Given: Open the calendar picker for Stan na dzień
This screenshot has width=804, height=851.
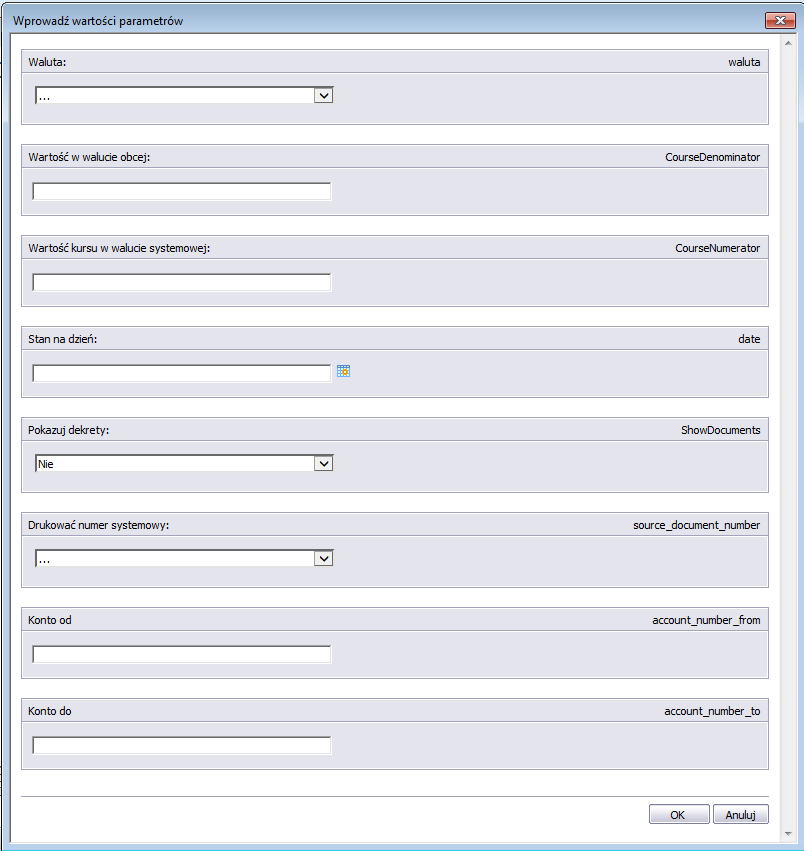Looking at the screenshot, I should pos(343,371).
